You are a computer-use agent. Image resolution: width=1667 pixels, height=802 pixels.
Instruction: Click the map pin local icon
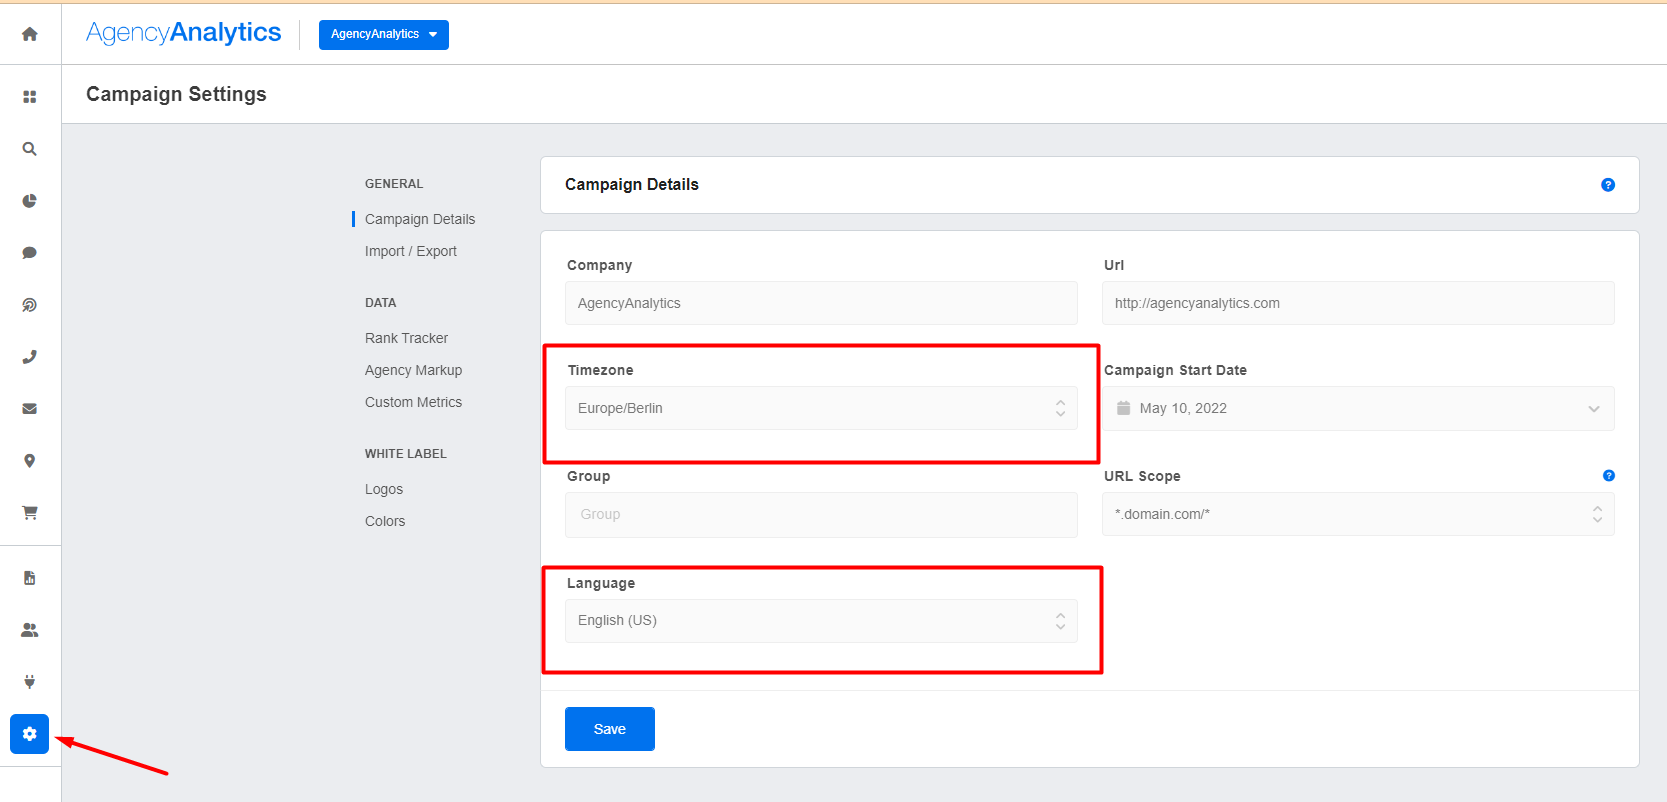click(30, 461)
